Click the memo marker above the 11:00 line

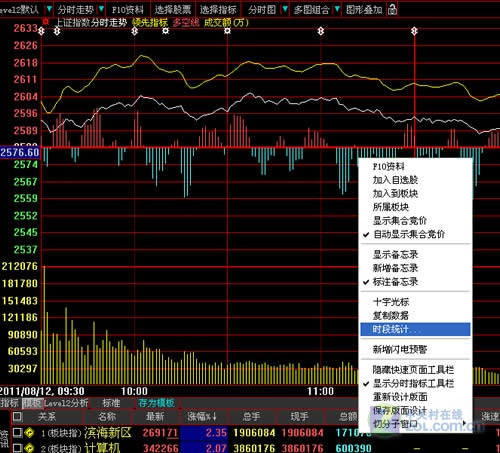coord(321,31)
